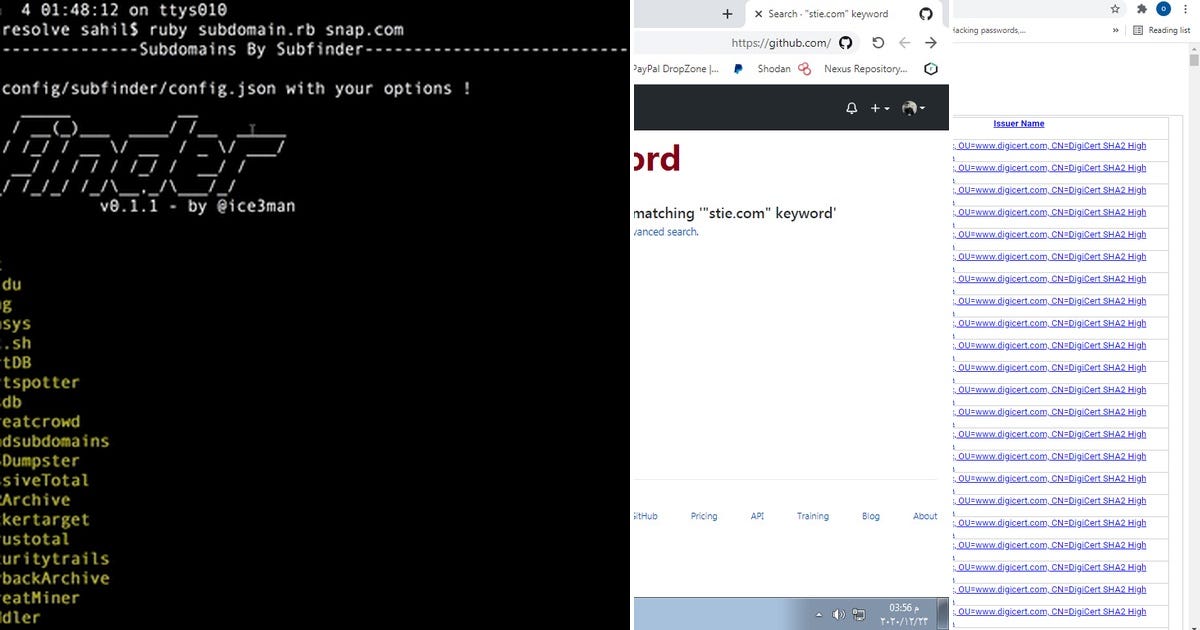The image size is (1200, 630).
Task: Open the taskbar clock showing 03:56
Action: click(x=902, y=614)
